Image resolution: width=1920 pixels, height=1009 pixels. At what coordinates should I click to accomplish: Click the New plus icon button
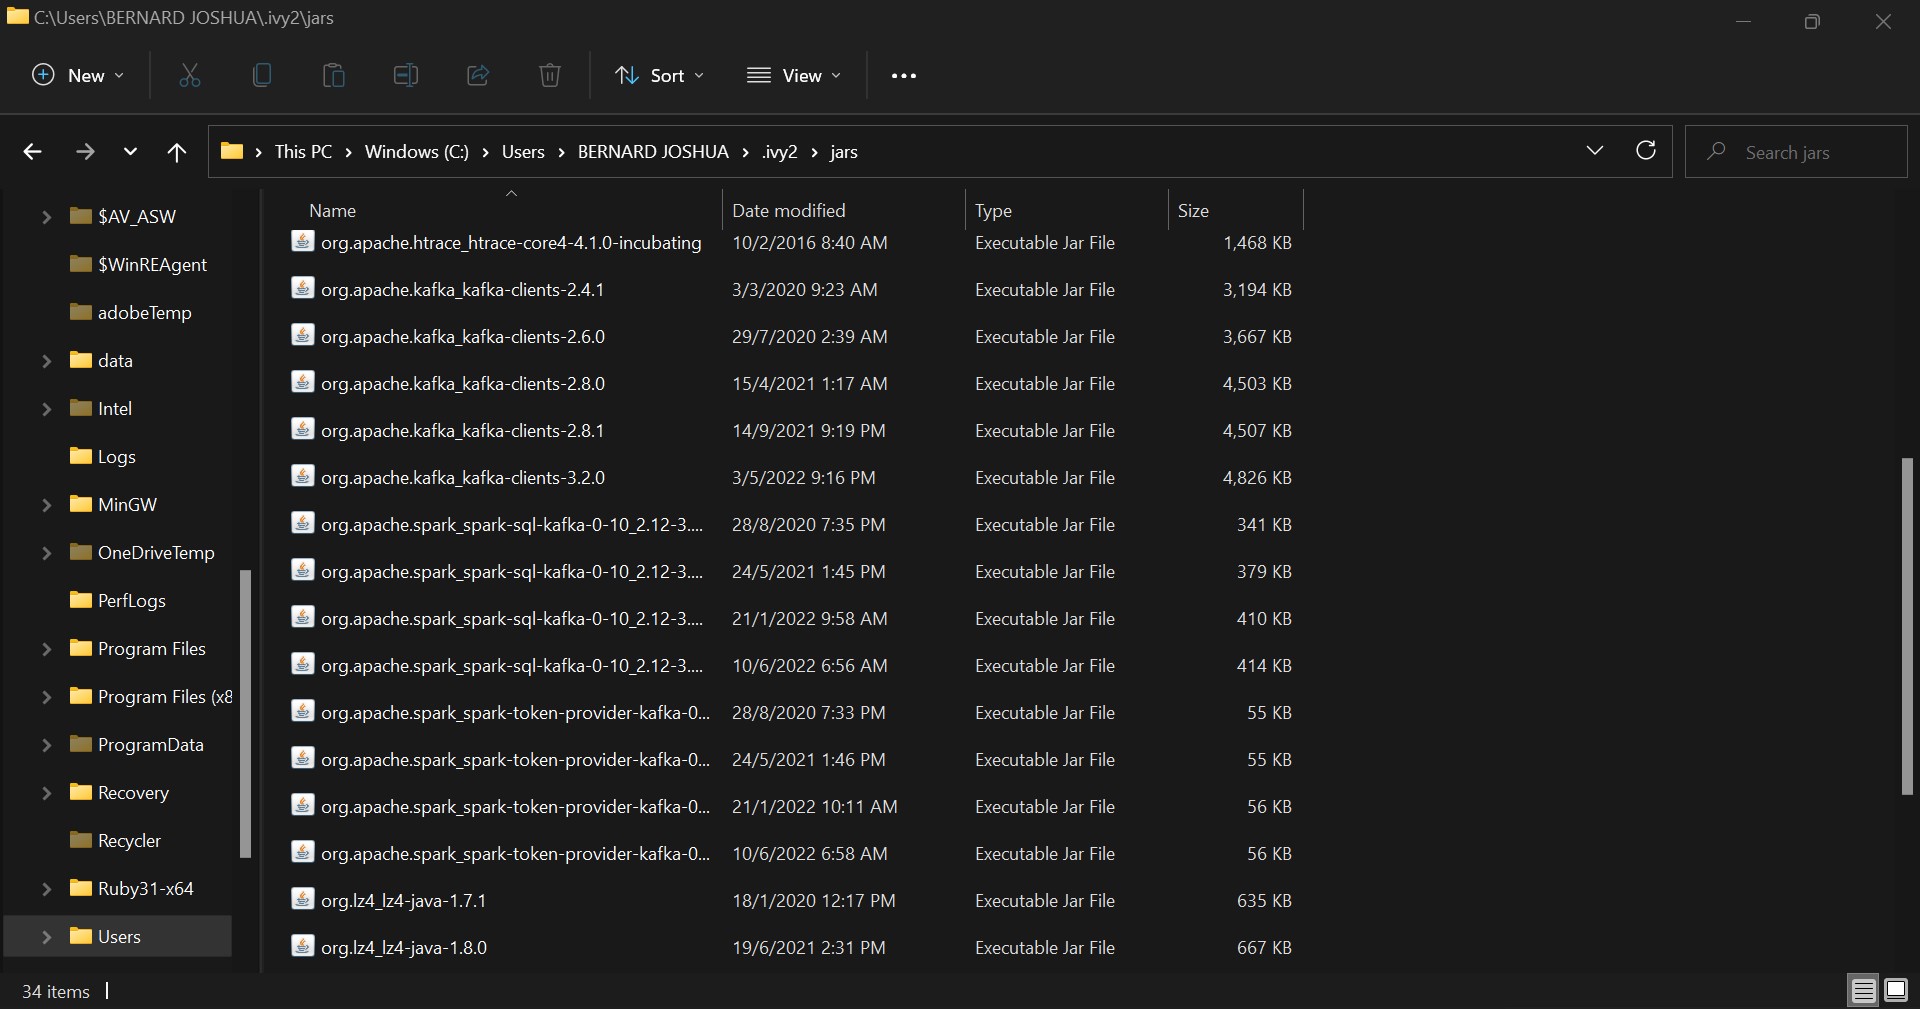point(78,75)
